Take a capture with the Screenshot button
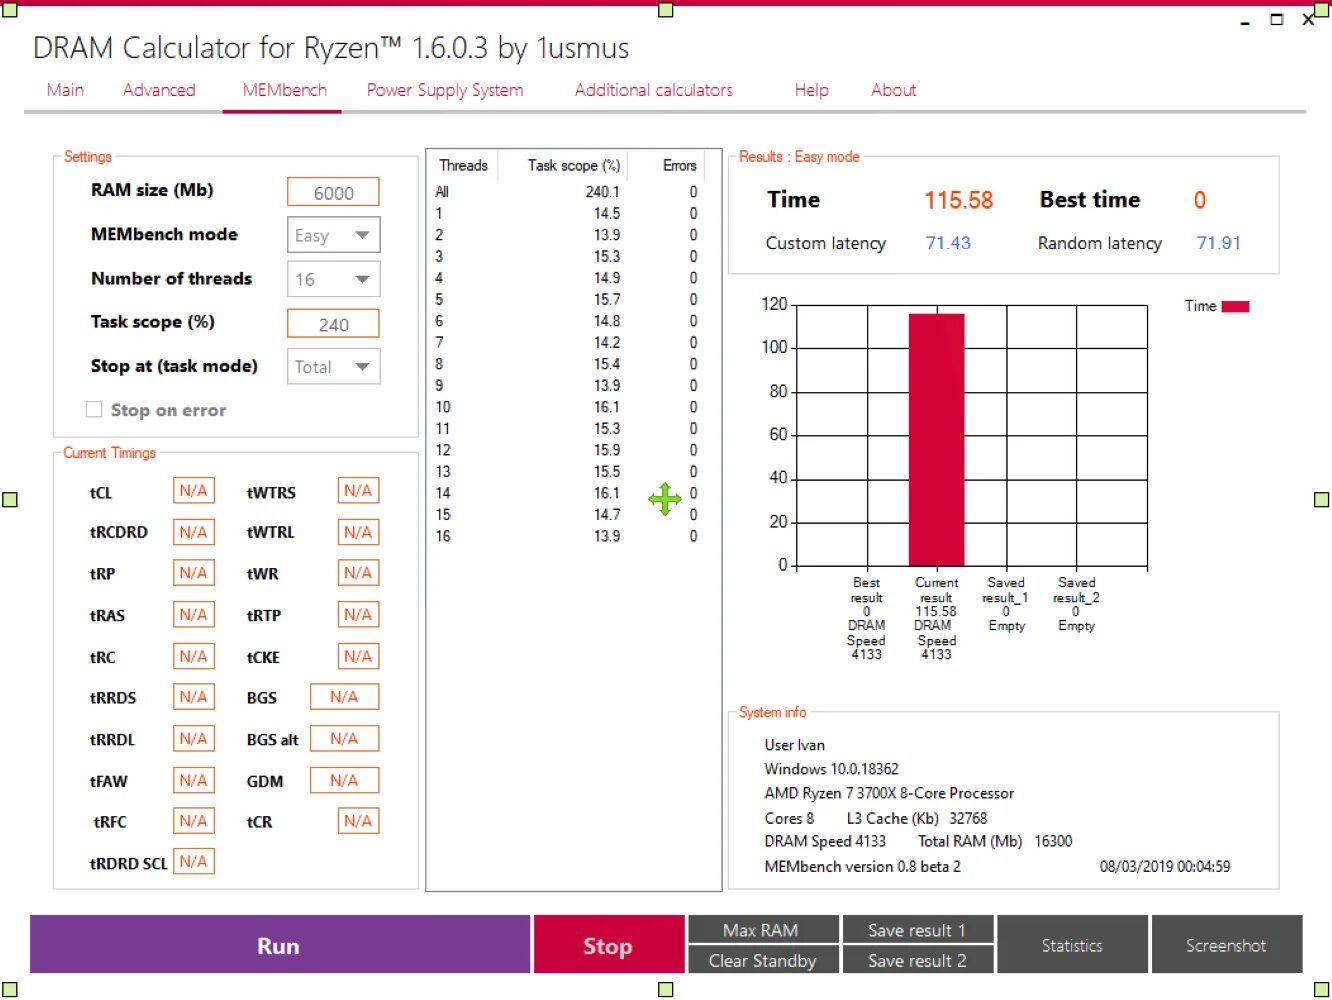The height and width of the screenshot is (1000, 1332). [x=1226, y=945]
